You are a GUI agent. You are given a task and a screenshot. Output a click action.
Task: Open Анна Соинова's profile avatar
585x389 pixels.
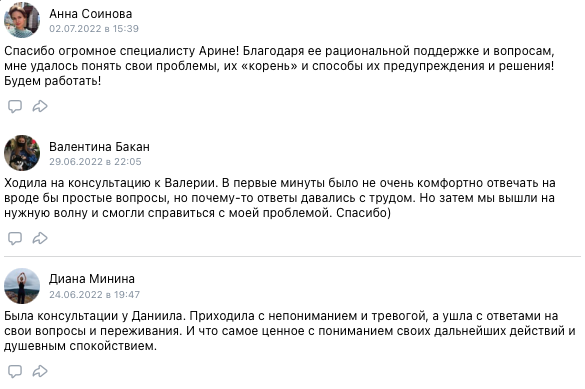coord(22,20)
